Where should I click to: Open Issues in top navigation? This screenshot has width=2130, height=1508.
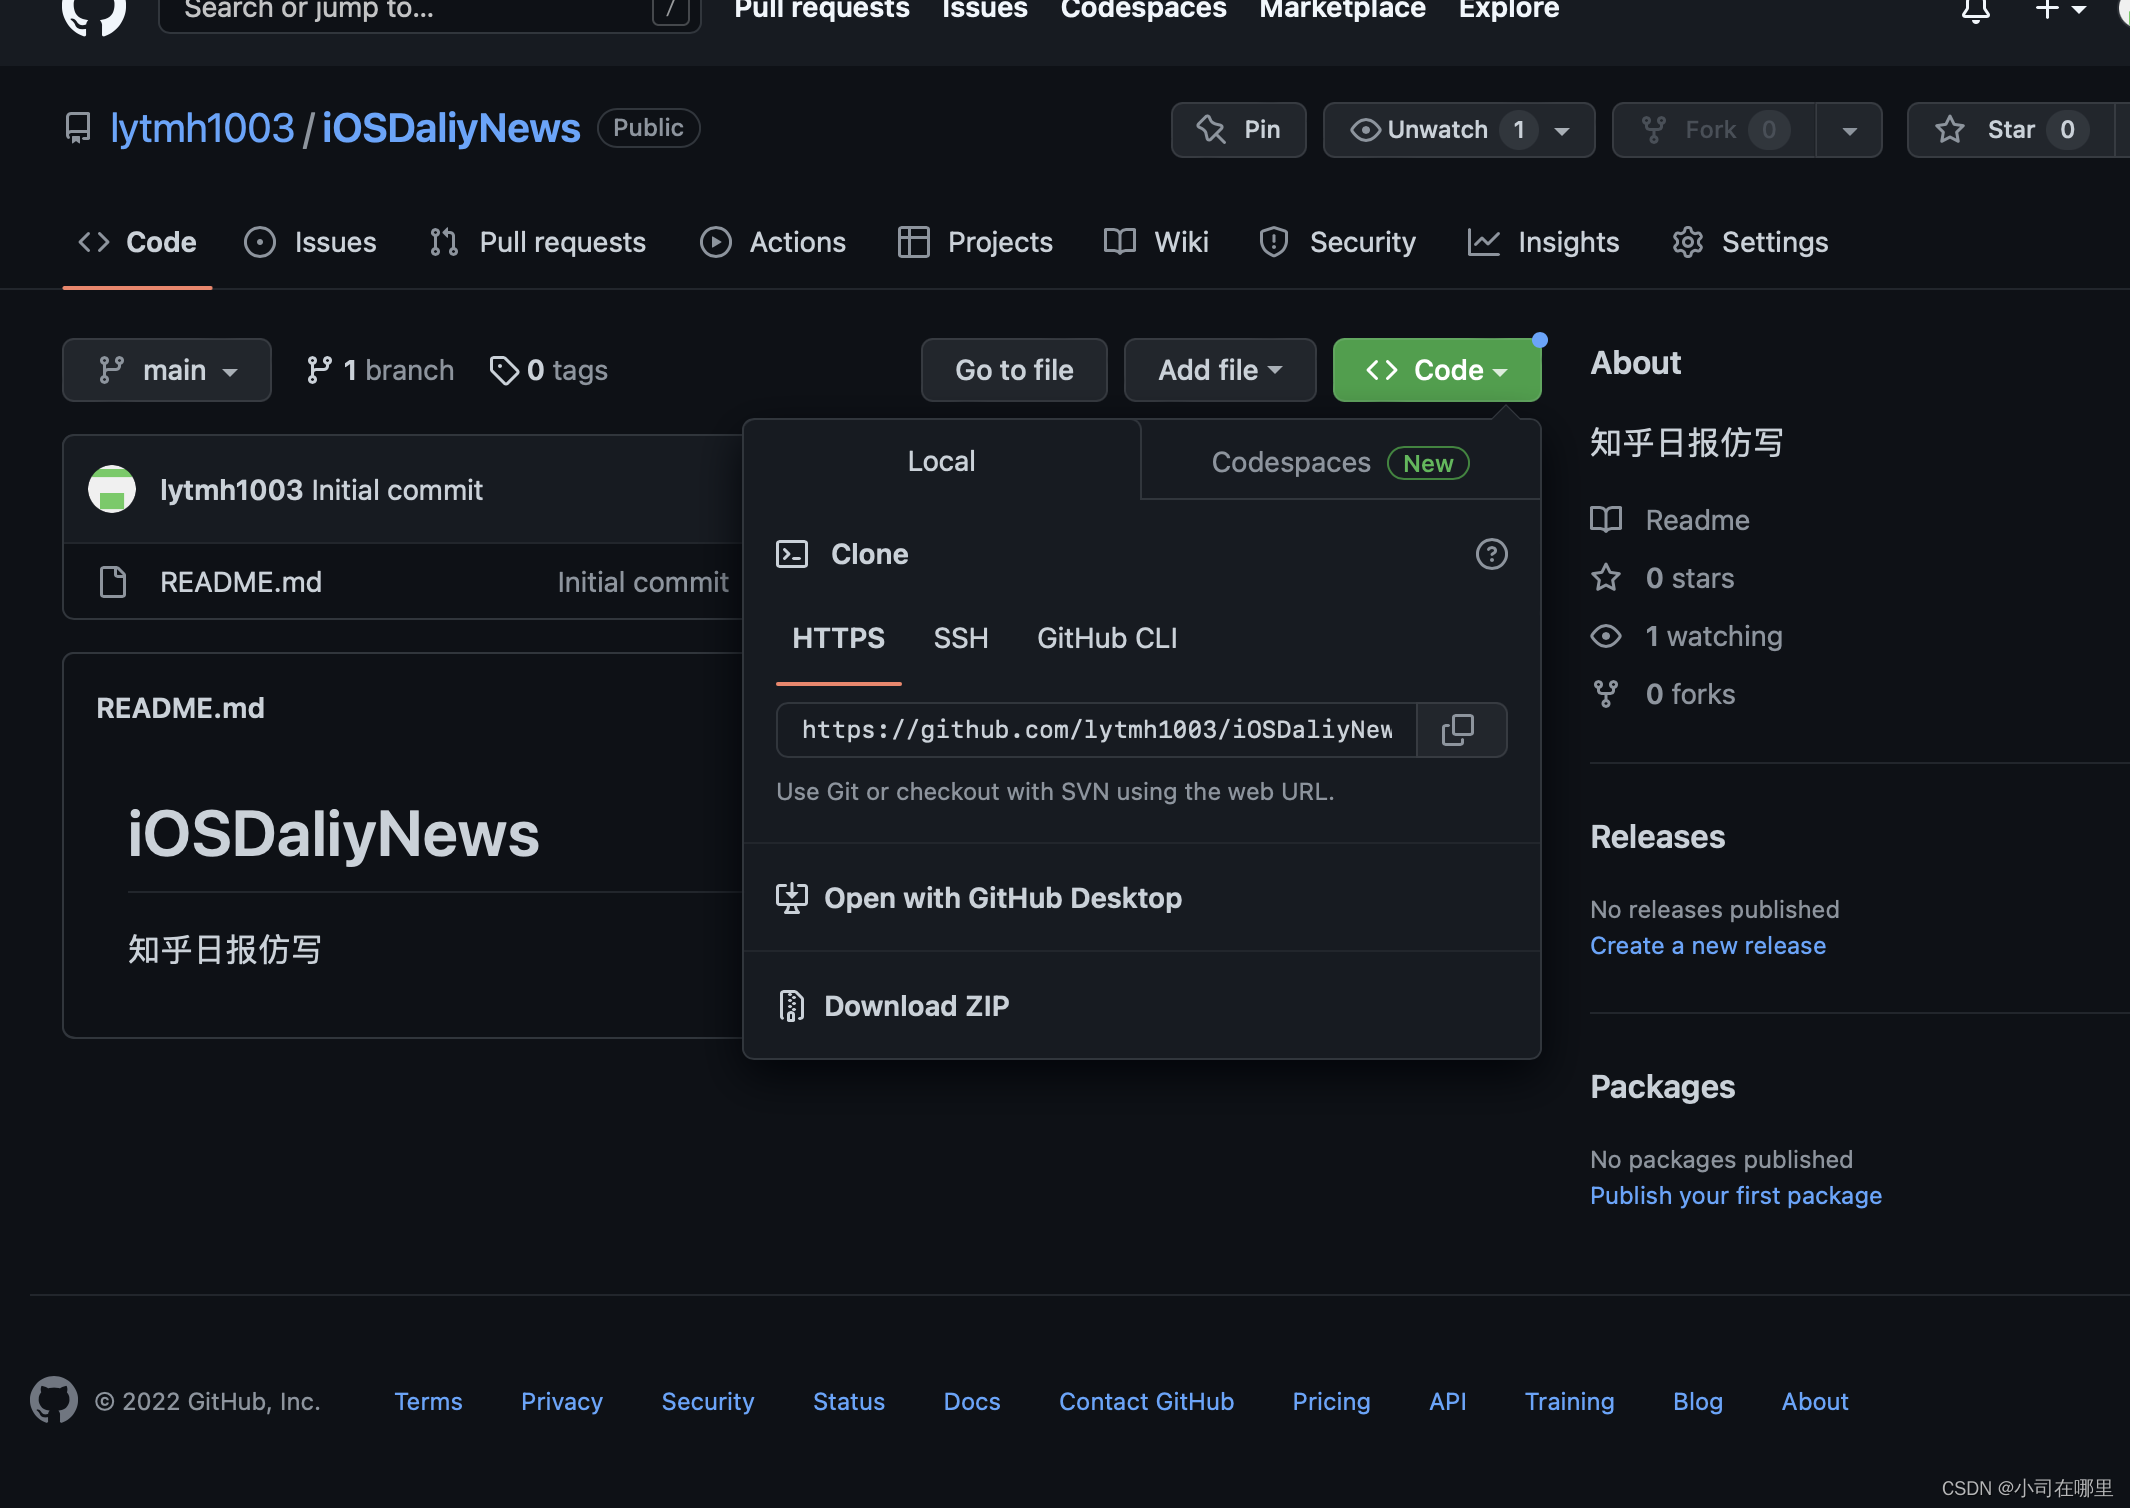[x=985, y=10]
